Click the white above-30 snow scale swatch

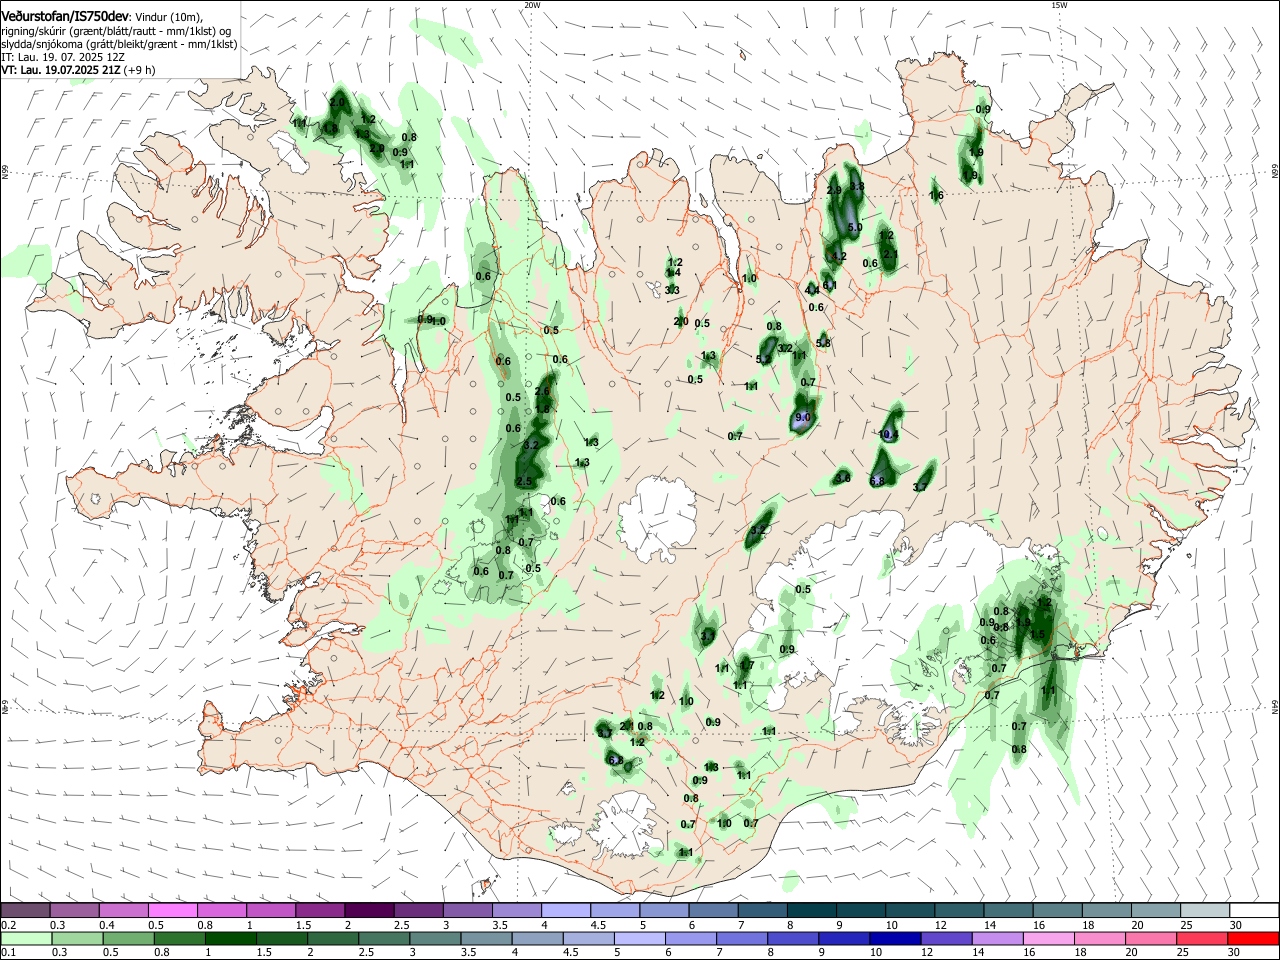pos(1253,911)
